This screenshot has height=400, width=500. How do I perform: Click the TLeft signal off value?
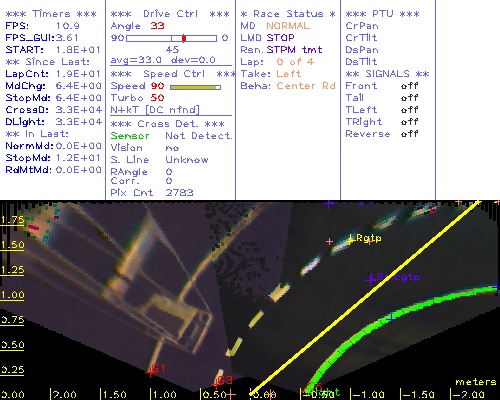point(409,110)
